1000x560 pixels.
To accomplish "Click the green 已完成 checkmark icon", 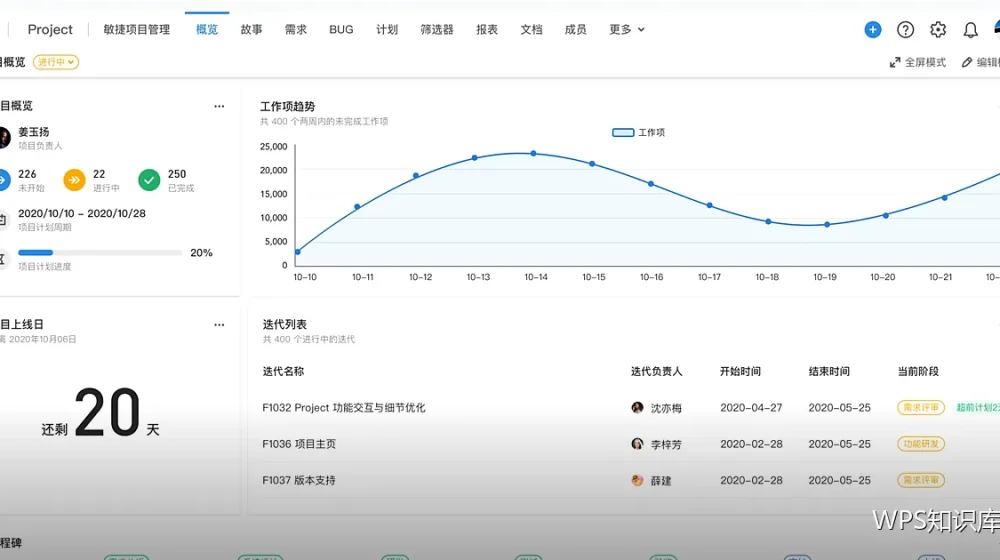I will click(x=149, y=181).
